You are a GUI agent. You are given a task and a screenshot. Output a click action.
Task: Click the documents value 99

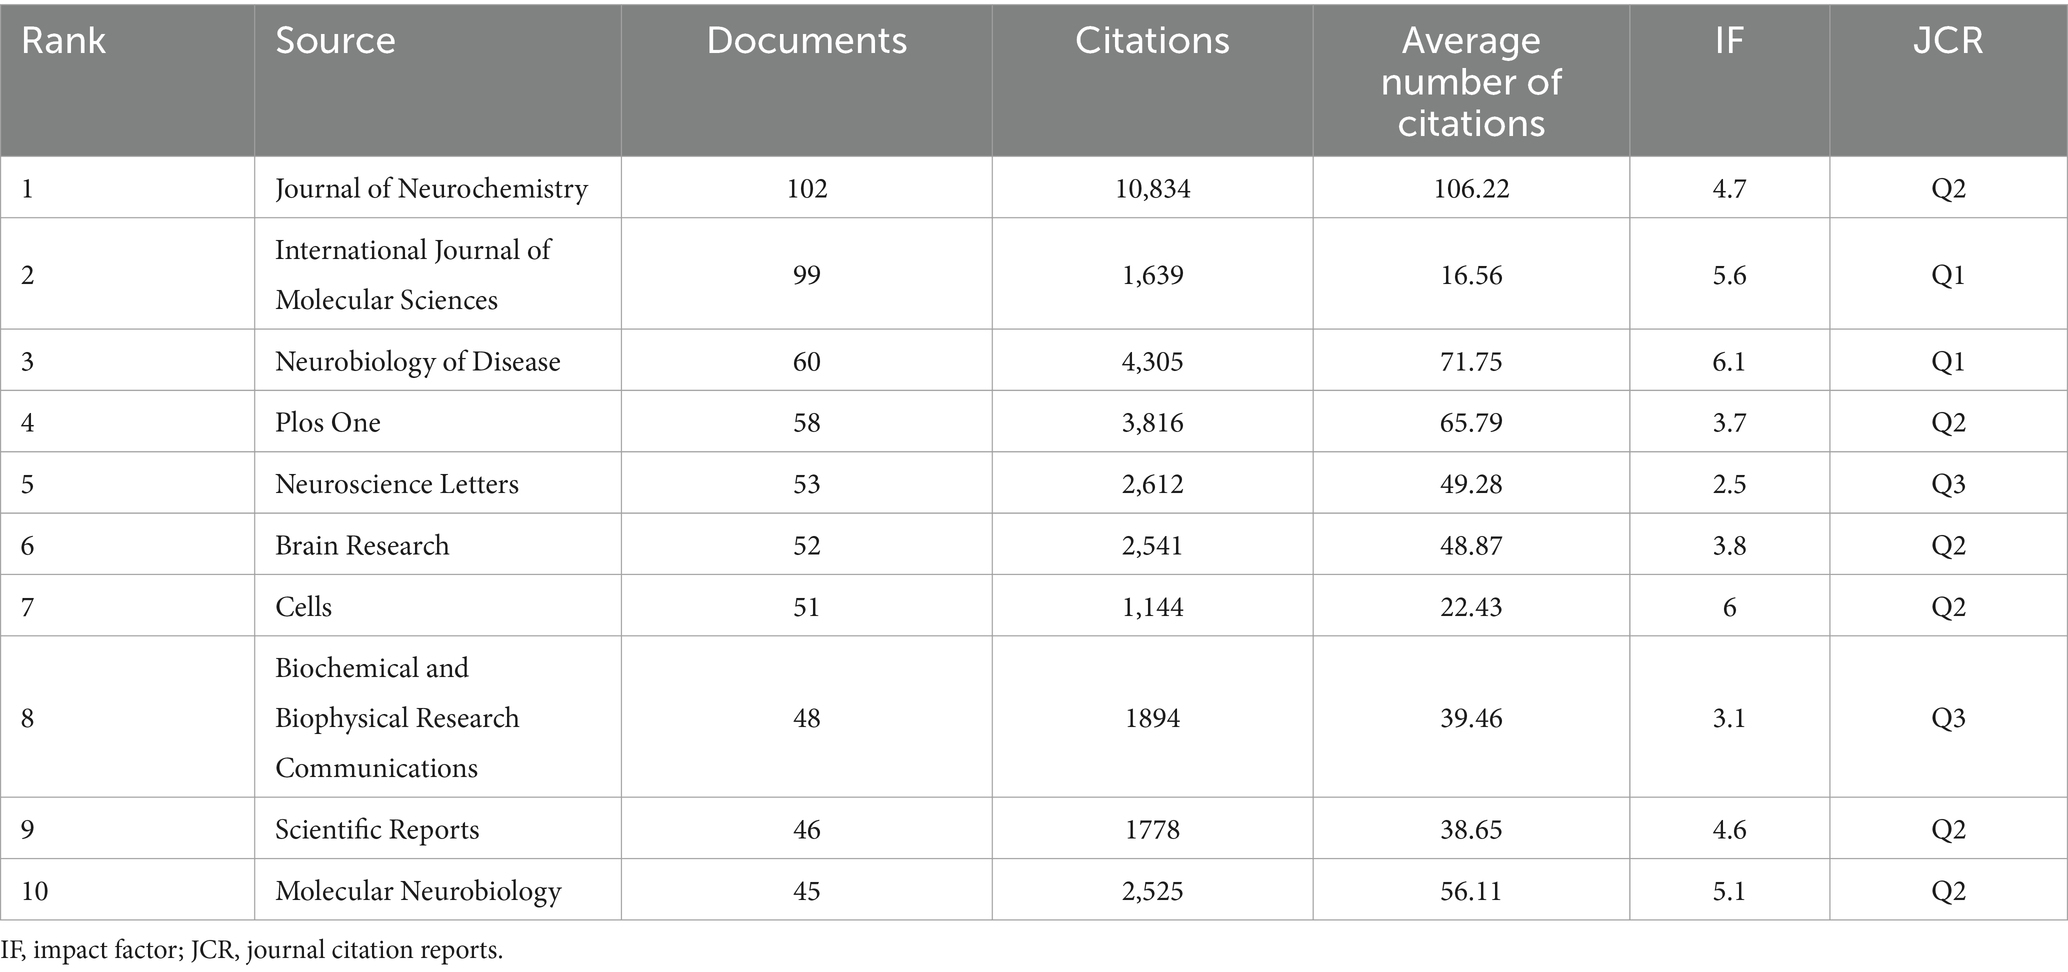(x=806, y=275)
